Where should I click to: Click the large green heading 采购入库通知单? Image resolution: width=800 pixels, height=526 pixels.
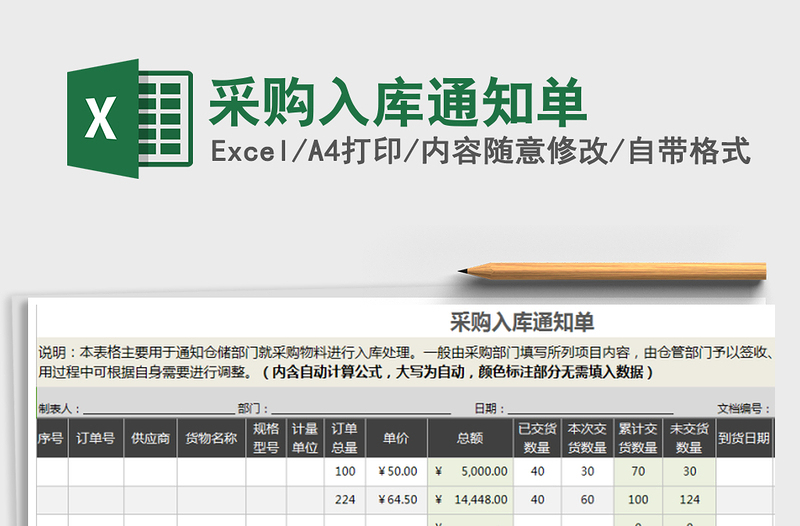pos(397,103)
